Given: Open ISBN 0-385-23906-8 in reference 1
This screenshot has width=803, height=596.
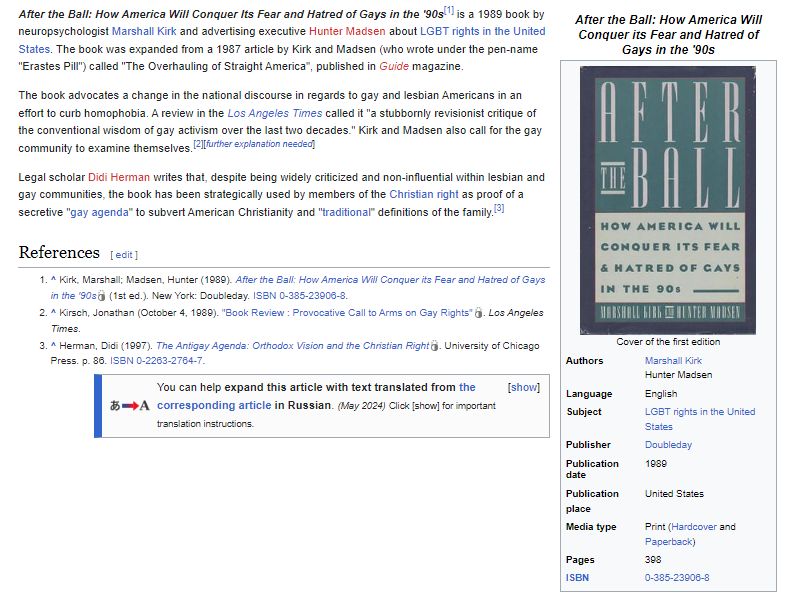Looking at the screenshot, I should point(300,296).
